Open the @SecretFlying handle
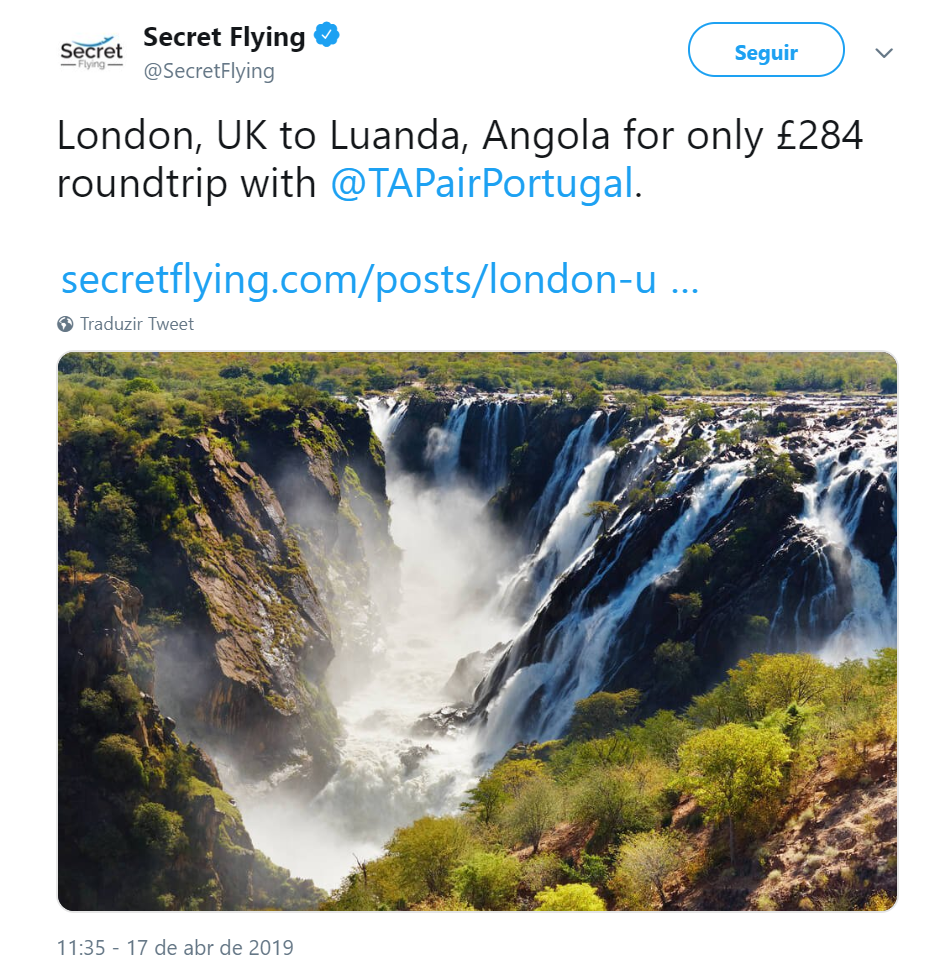Screen dimensions: 942x960 pyautogui.click(x=209, y=71)
